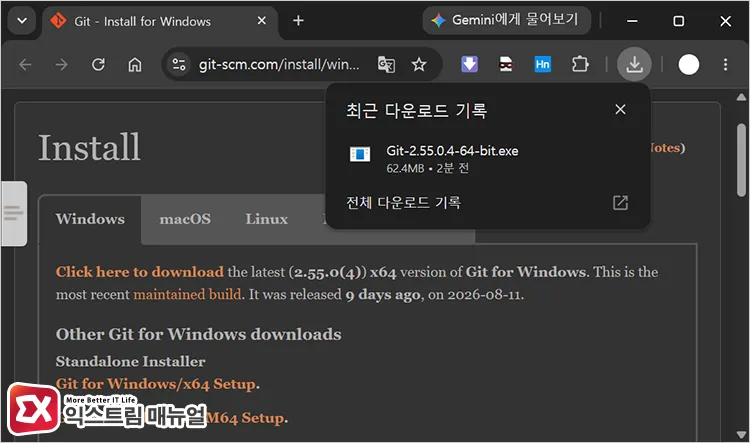Maximize the Chrome window
The image size is (750, 443).
[678, 21]
